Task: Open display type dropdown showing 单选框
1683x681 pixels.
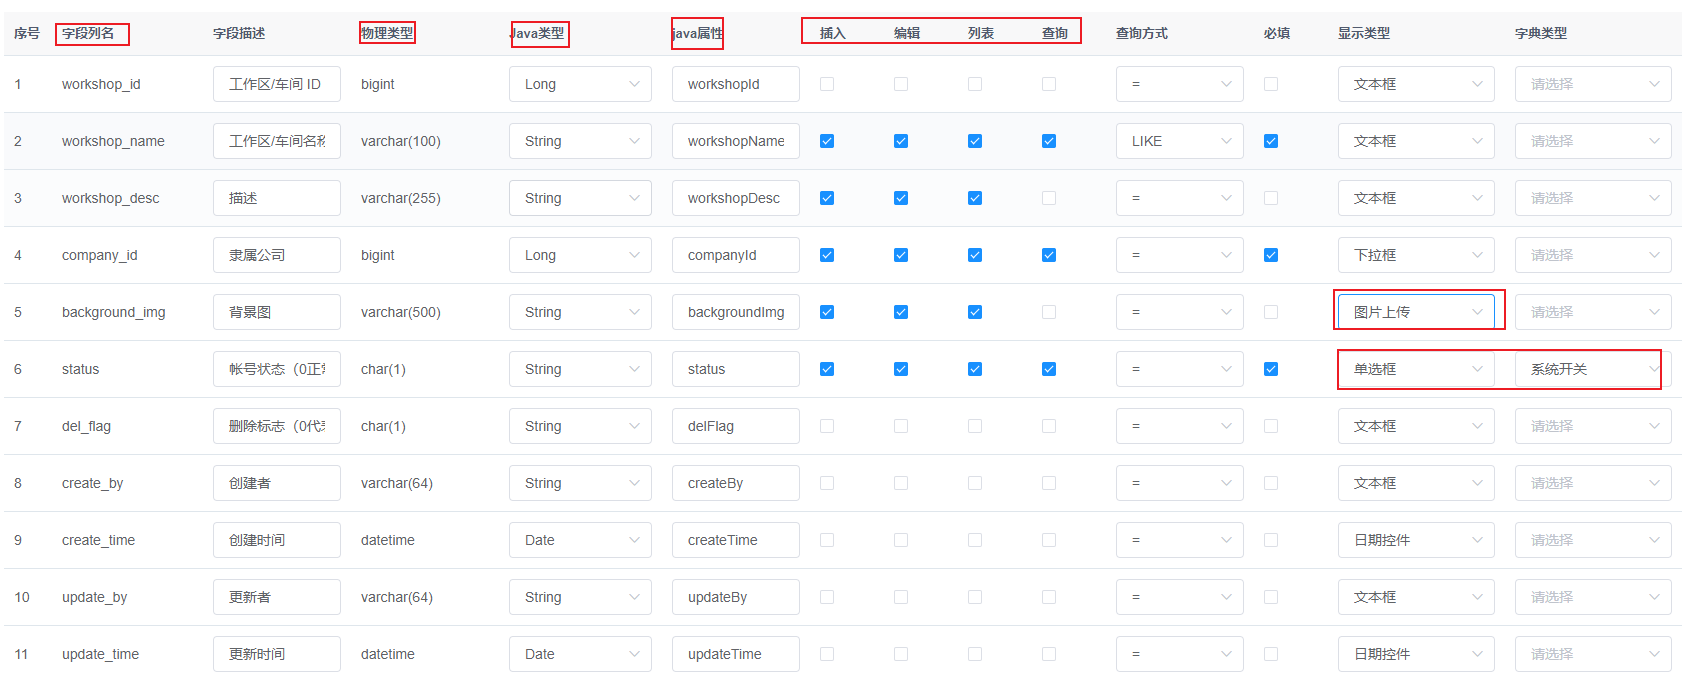Action: point(1416,369)
